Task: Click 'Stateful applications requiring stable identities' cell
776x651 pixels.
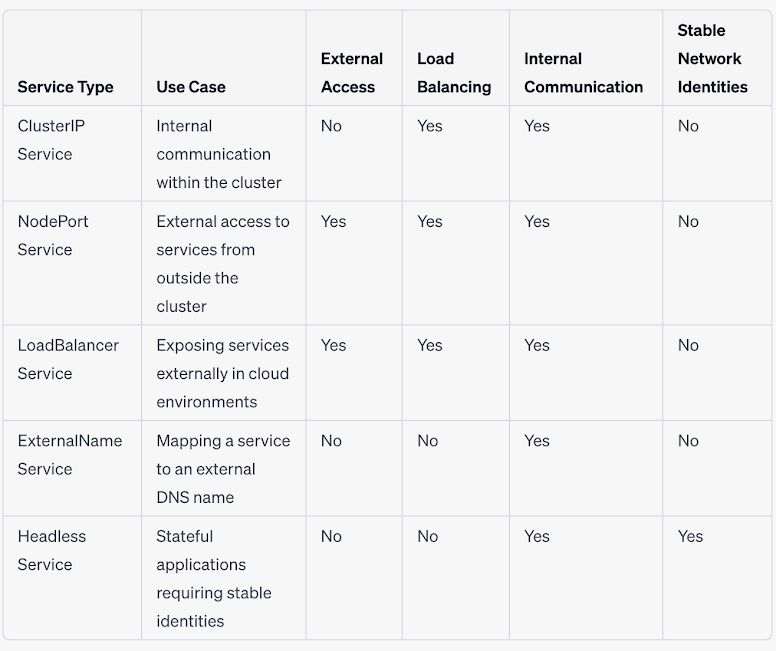Action: tap(213, 578)
